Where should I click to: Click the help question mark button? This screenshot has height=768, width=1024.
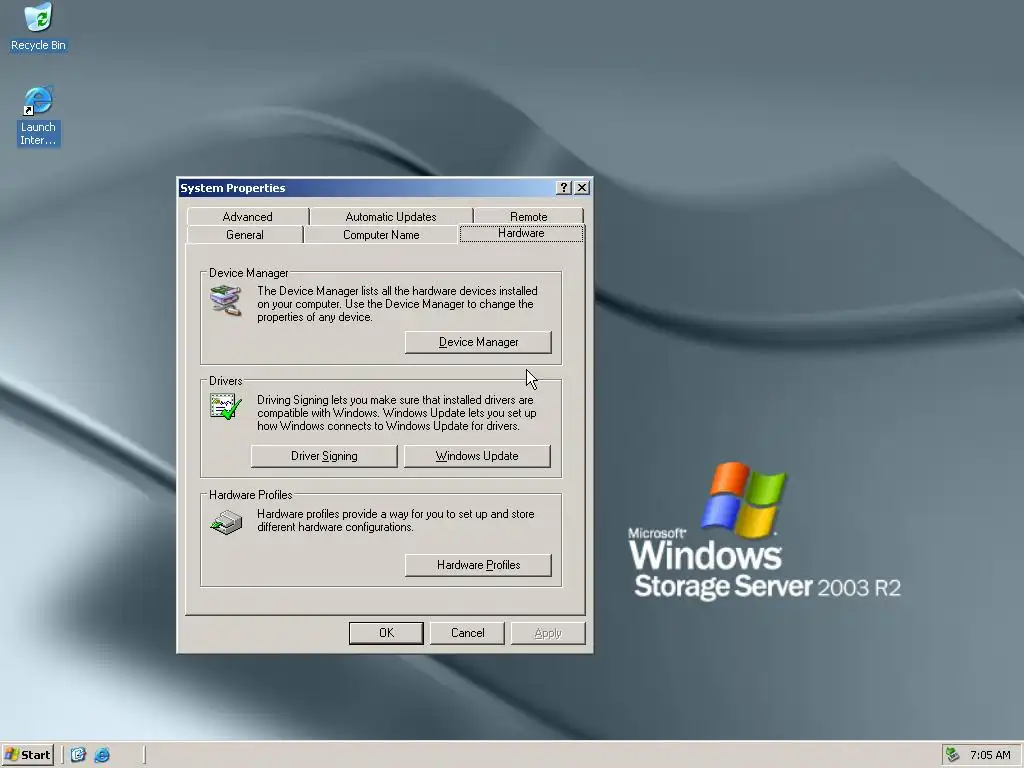tap(564, 188)
